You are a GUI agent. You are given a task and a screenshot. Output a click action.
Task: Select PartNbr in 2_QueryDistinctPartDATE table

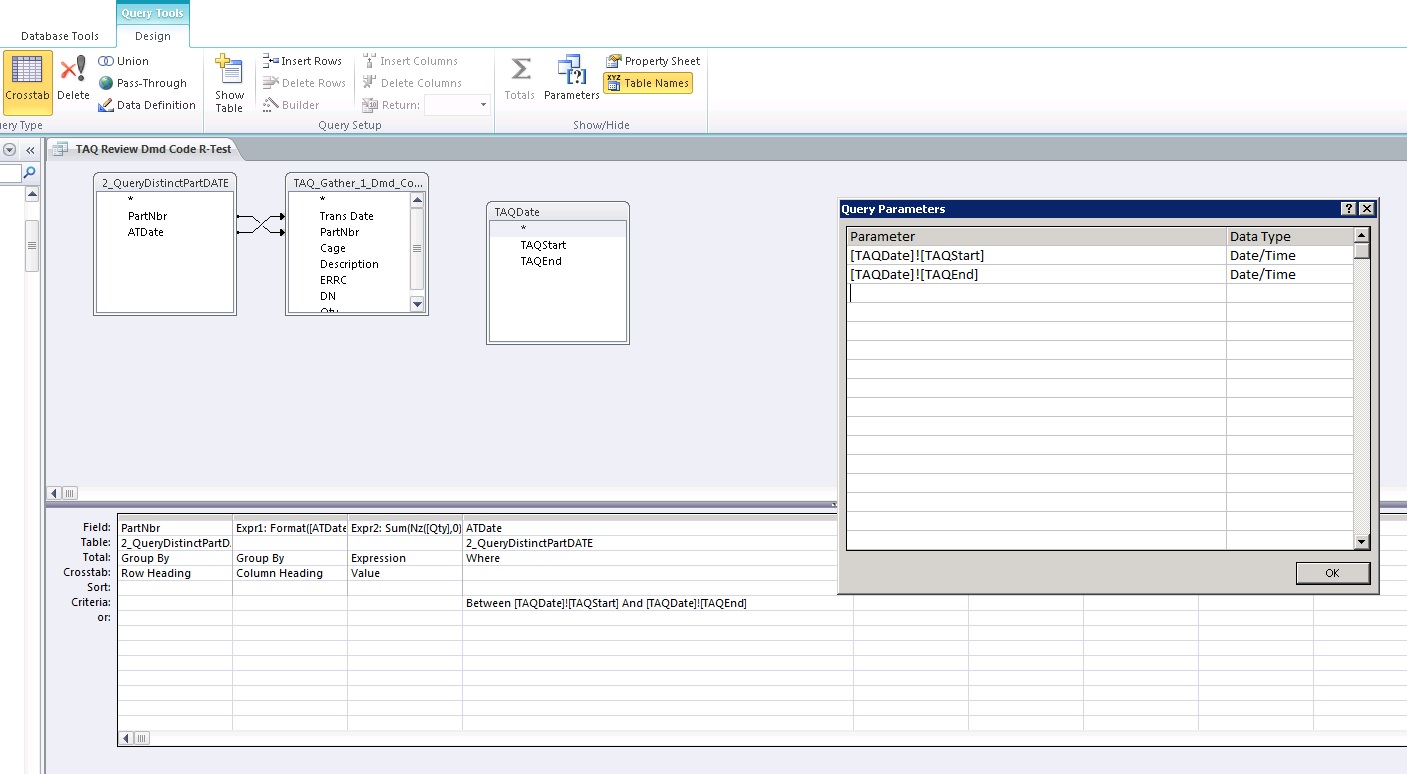point(147,216)
